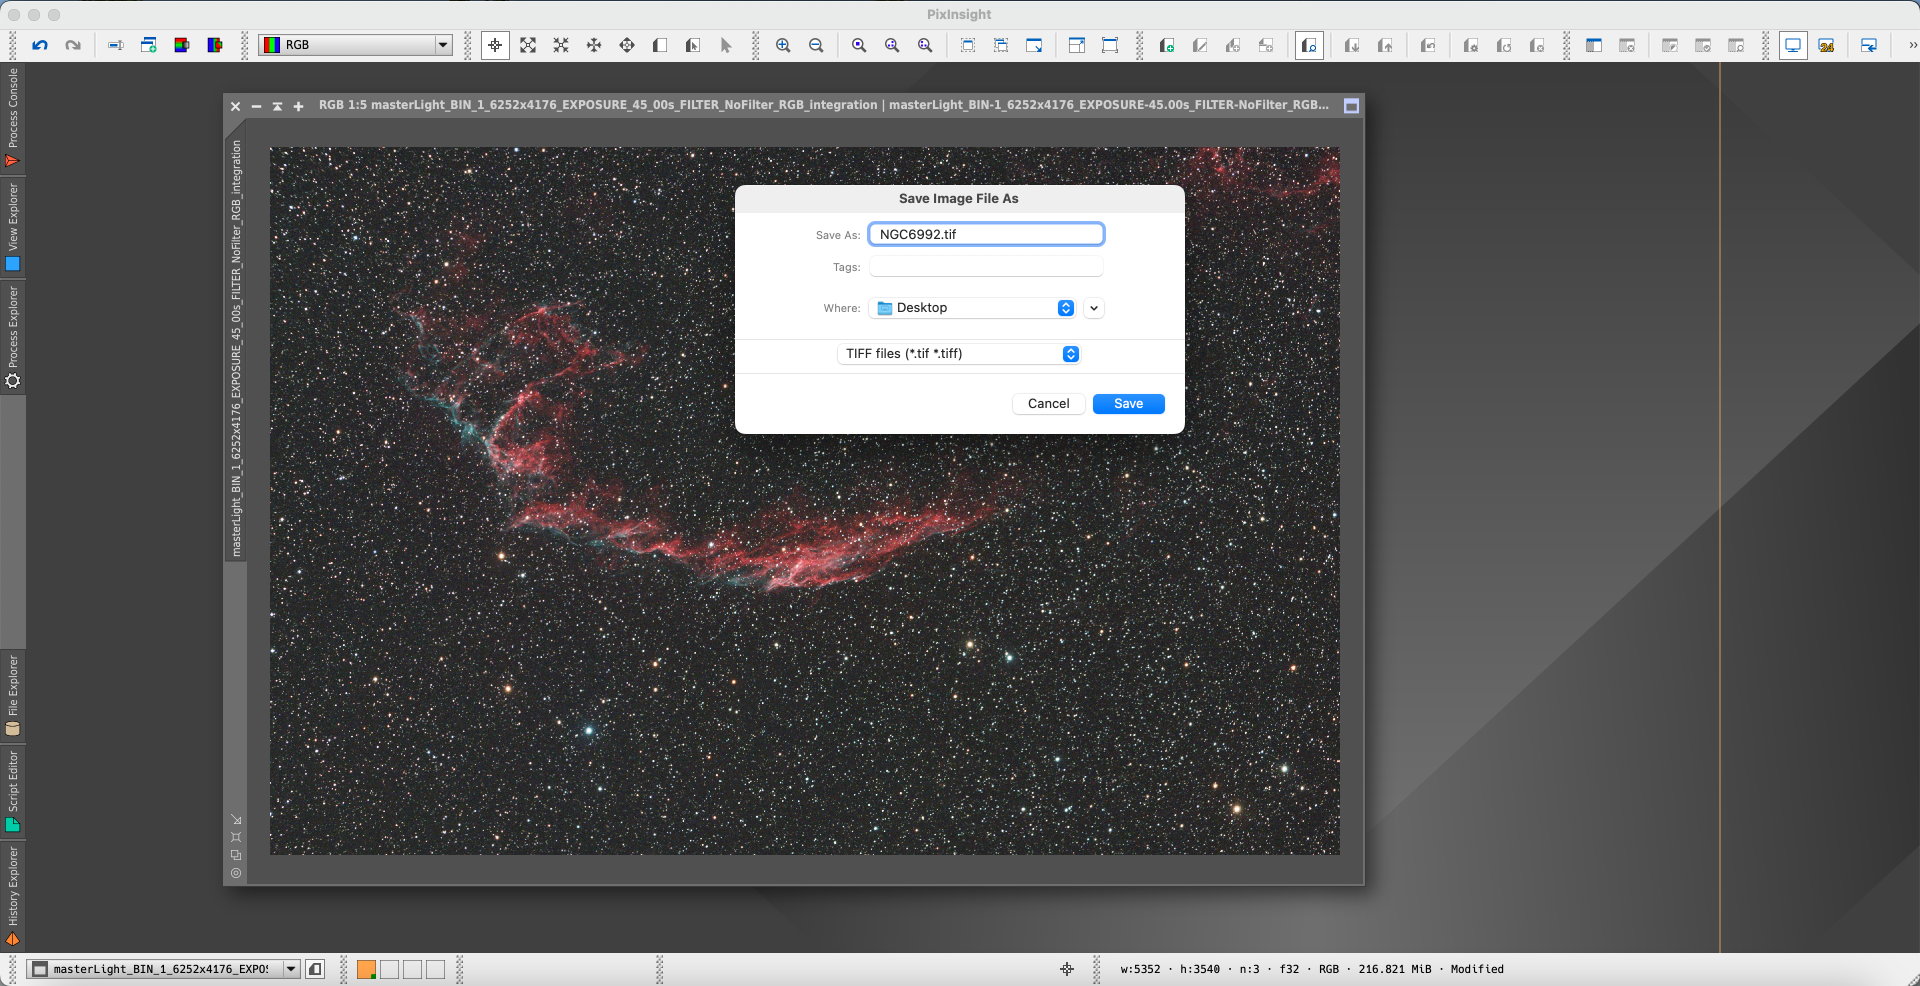
Task: Click the image window maximize square icon
Action: (1351, 106)
